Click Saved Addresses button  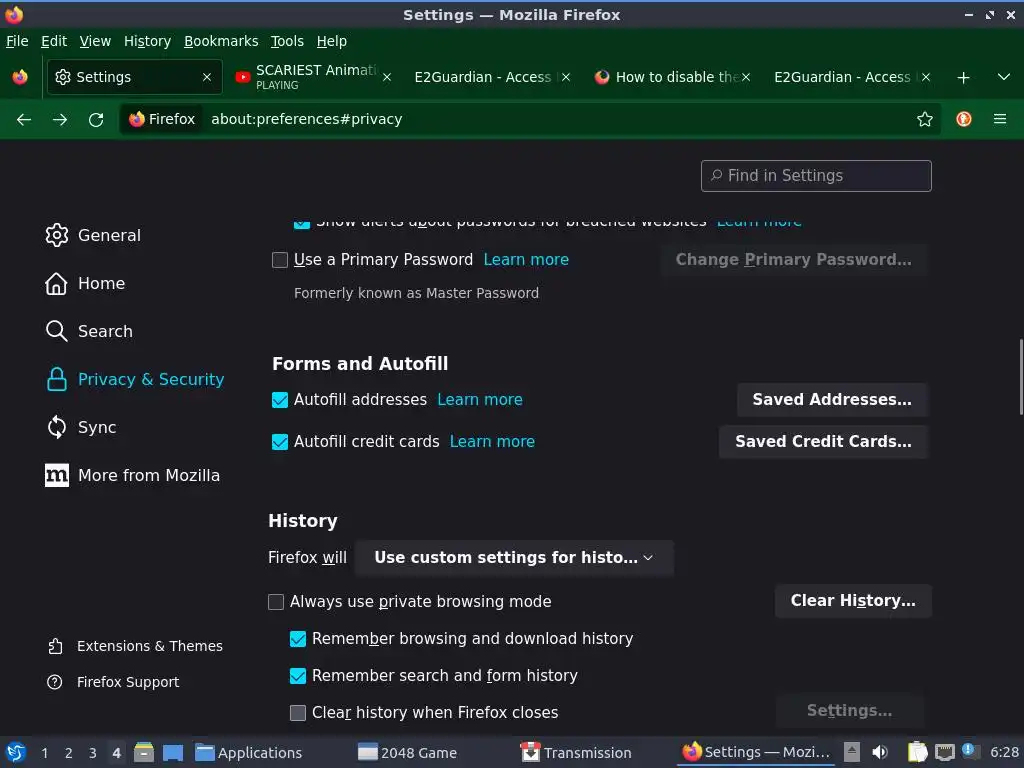coord(831,400)
